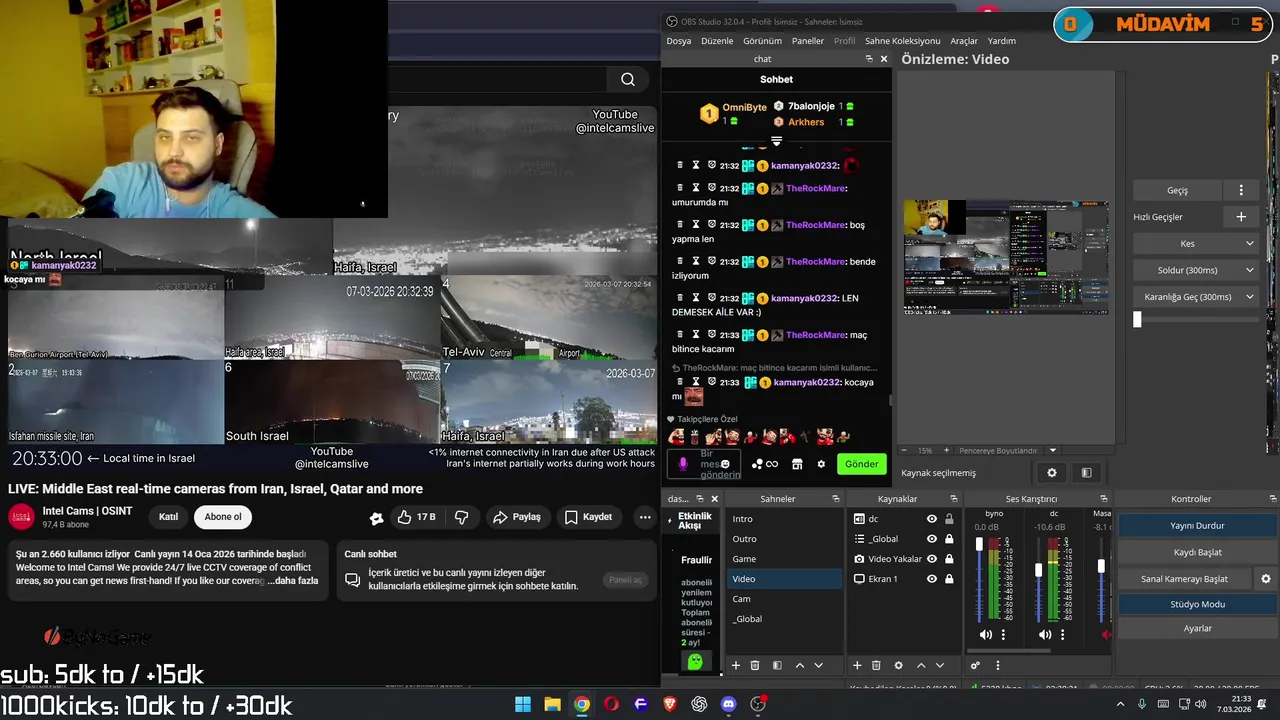The width and height of the screenshot is (1280, 720).
Task: Open Dosya menu in OBS
Action: click(x=679, y=41)
